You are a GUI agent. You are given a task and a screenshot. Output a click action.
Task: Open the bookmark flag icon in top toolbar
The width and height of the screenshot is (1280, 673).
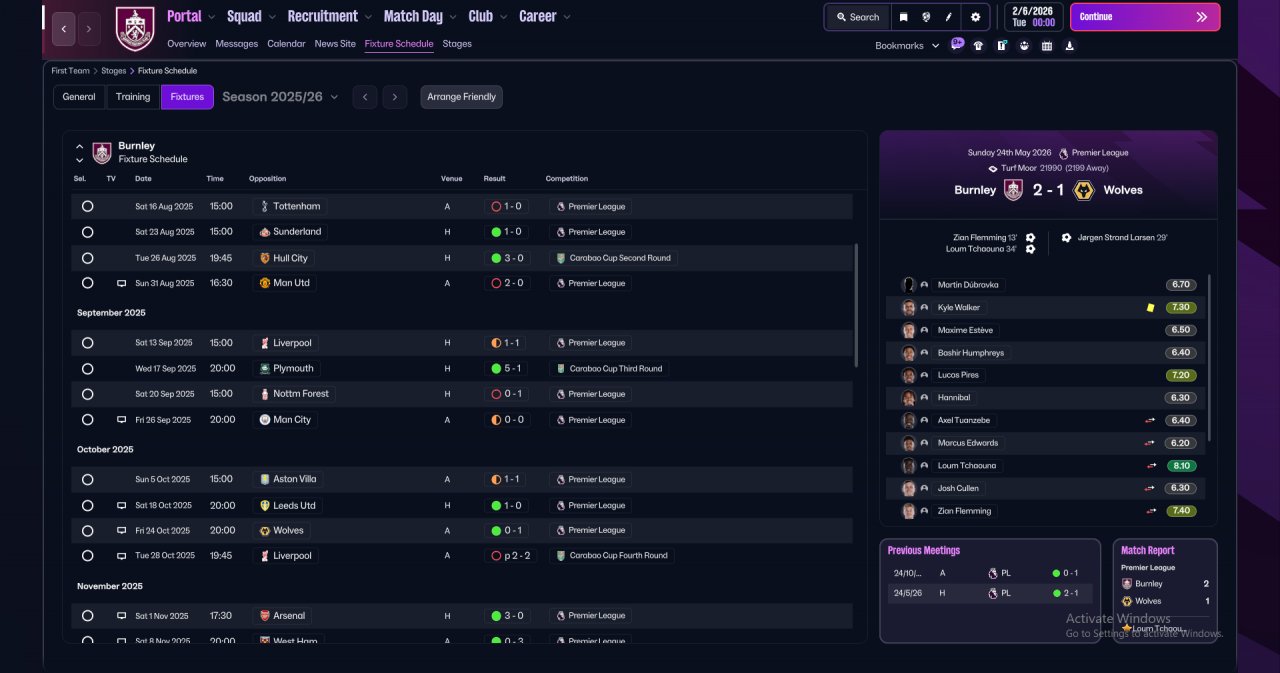point(904,17)
